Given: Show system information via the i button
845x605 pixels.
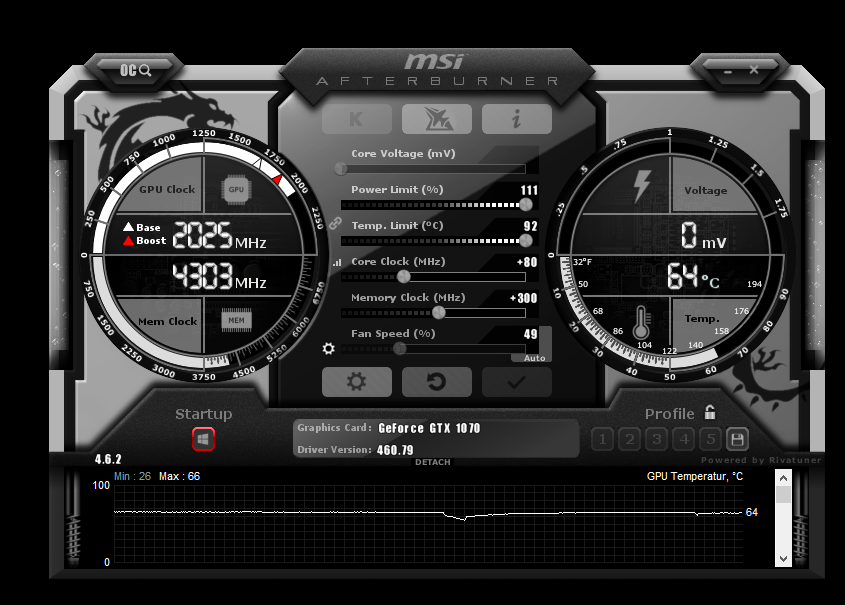Looking at the screenshot, I should (517, 119).
